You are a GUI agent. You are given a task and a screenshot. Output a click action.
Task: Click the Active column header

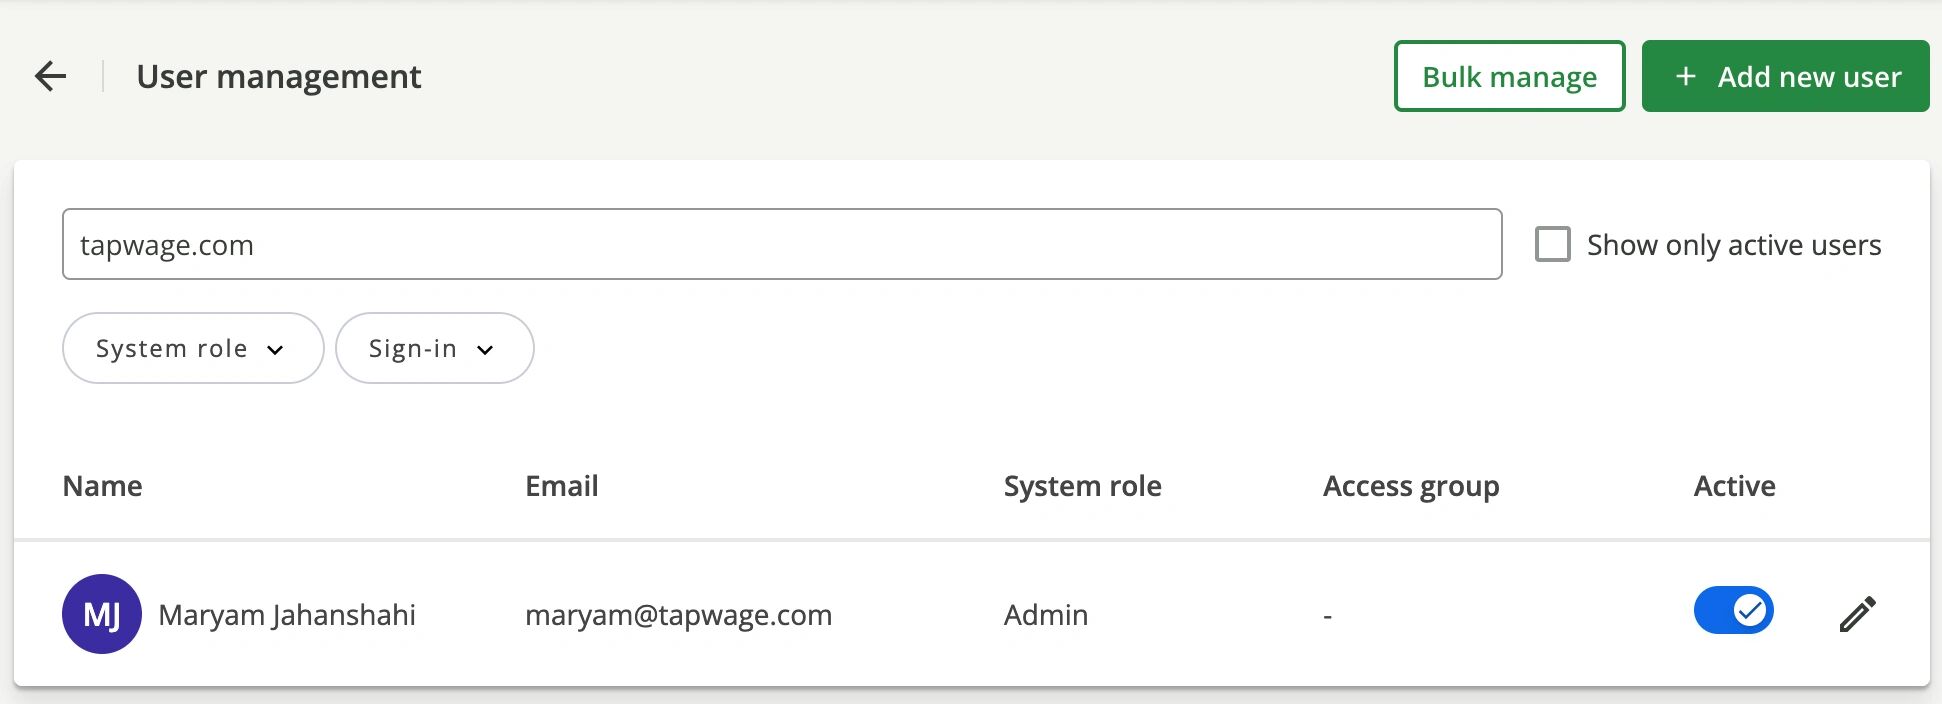click(x=1734, y=486)
